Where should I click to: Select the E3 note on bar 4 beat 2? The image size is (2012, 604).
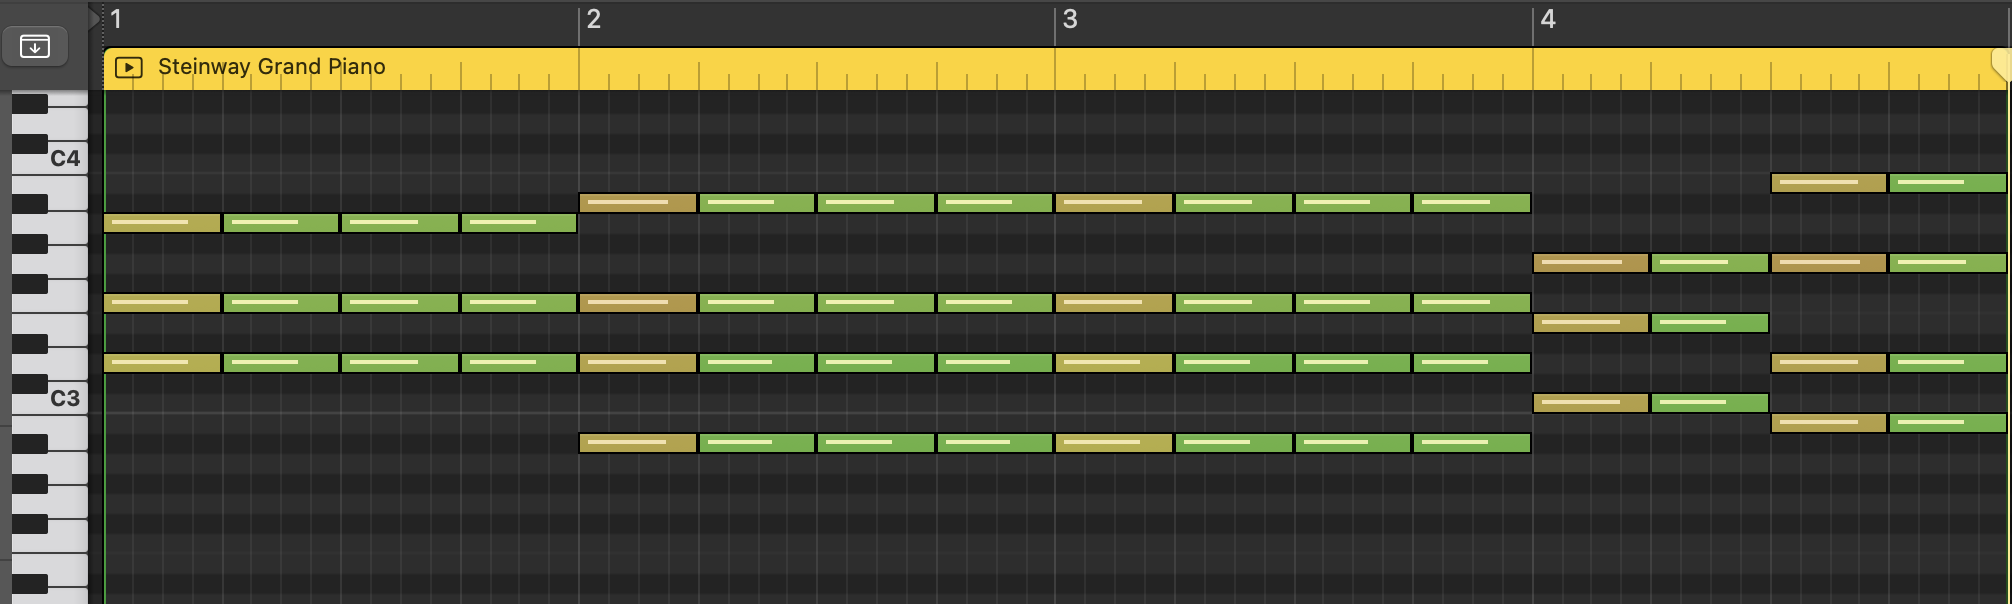point(1710,323)
